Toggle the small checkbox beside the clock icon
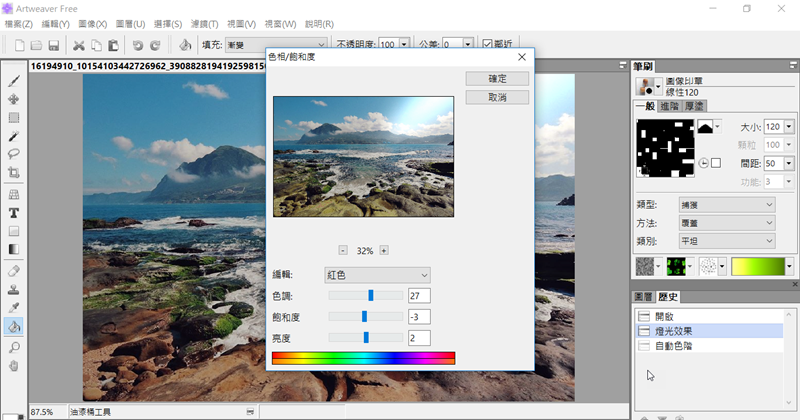The image size is (800, 420). pyautogui.click(x=716, y=163)
